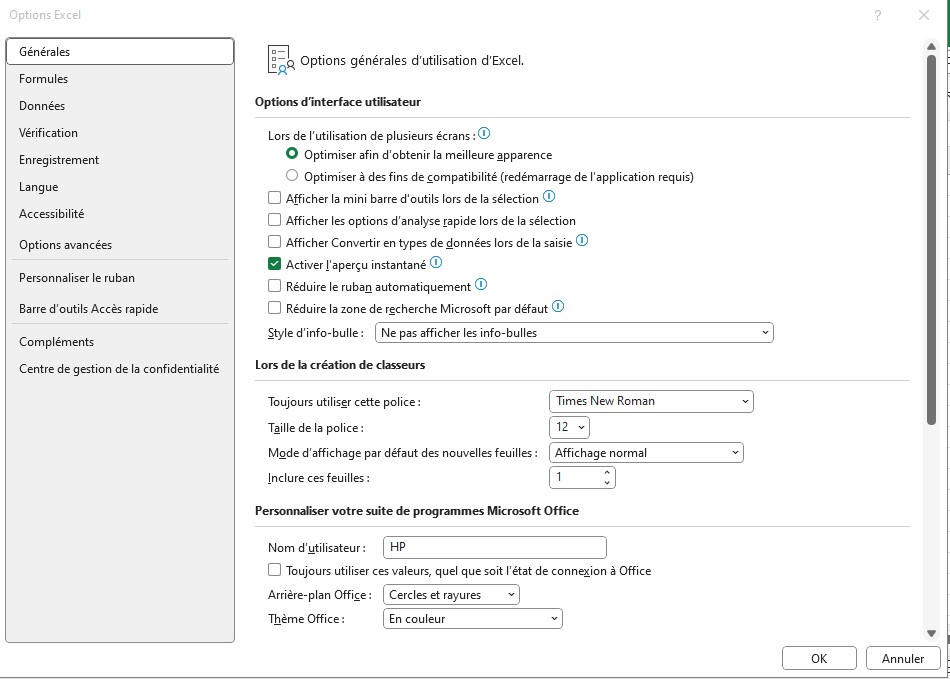This screenshot has height=679, width=950.
Task: Uncheck Activer l'aperçu instantané
Action: tap(274, 264)
